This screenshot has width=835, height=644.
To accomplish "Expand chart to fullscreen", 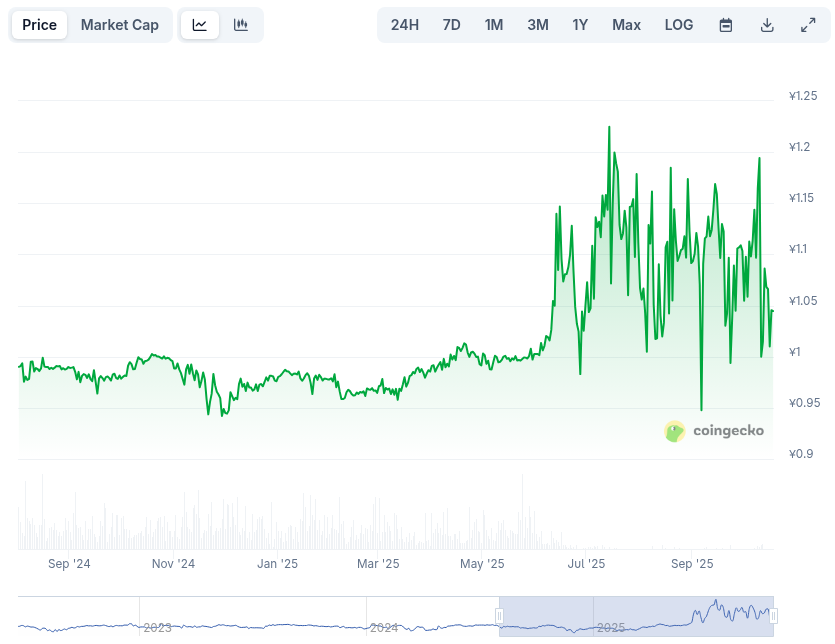I will point(808,25).
